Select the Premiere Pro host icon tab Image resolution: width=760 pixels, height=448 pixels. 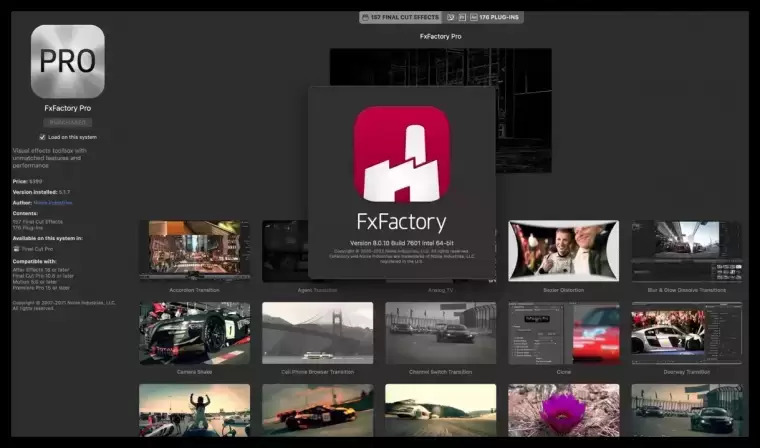(x=462, y=17)
